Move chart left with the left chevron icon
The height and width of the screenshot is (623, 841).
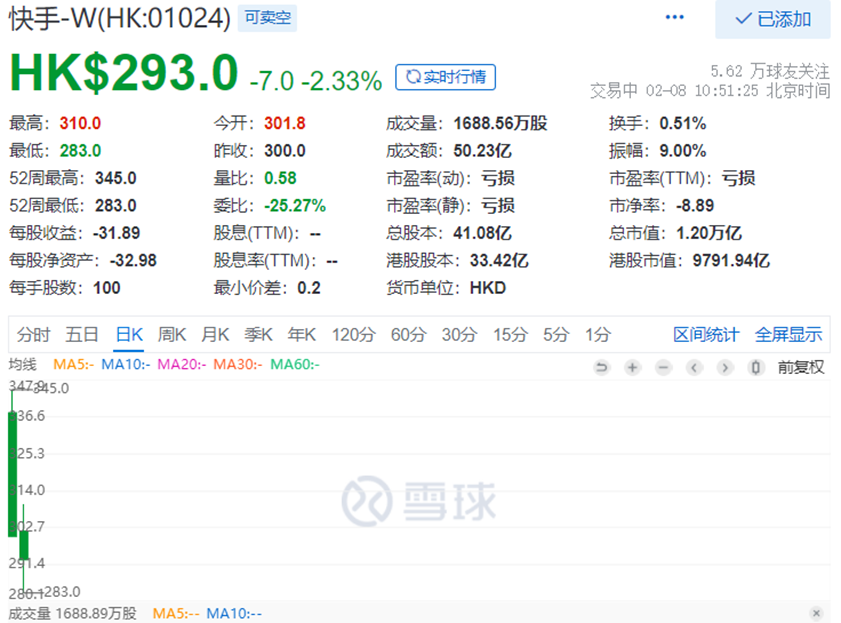point(694,367)
